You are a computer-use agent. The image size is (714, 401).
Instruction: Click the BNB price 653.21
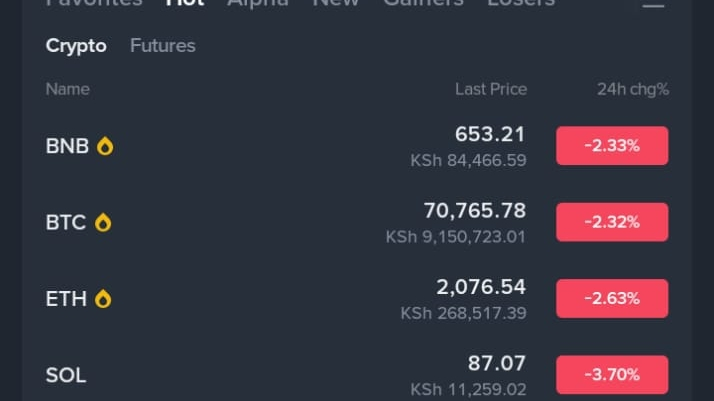pyautogui.click(x=489, y=134)
